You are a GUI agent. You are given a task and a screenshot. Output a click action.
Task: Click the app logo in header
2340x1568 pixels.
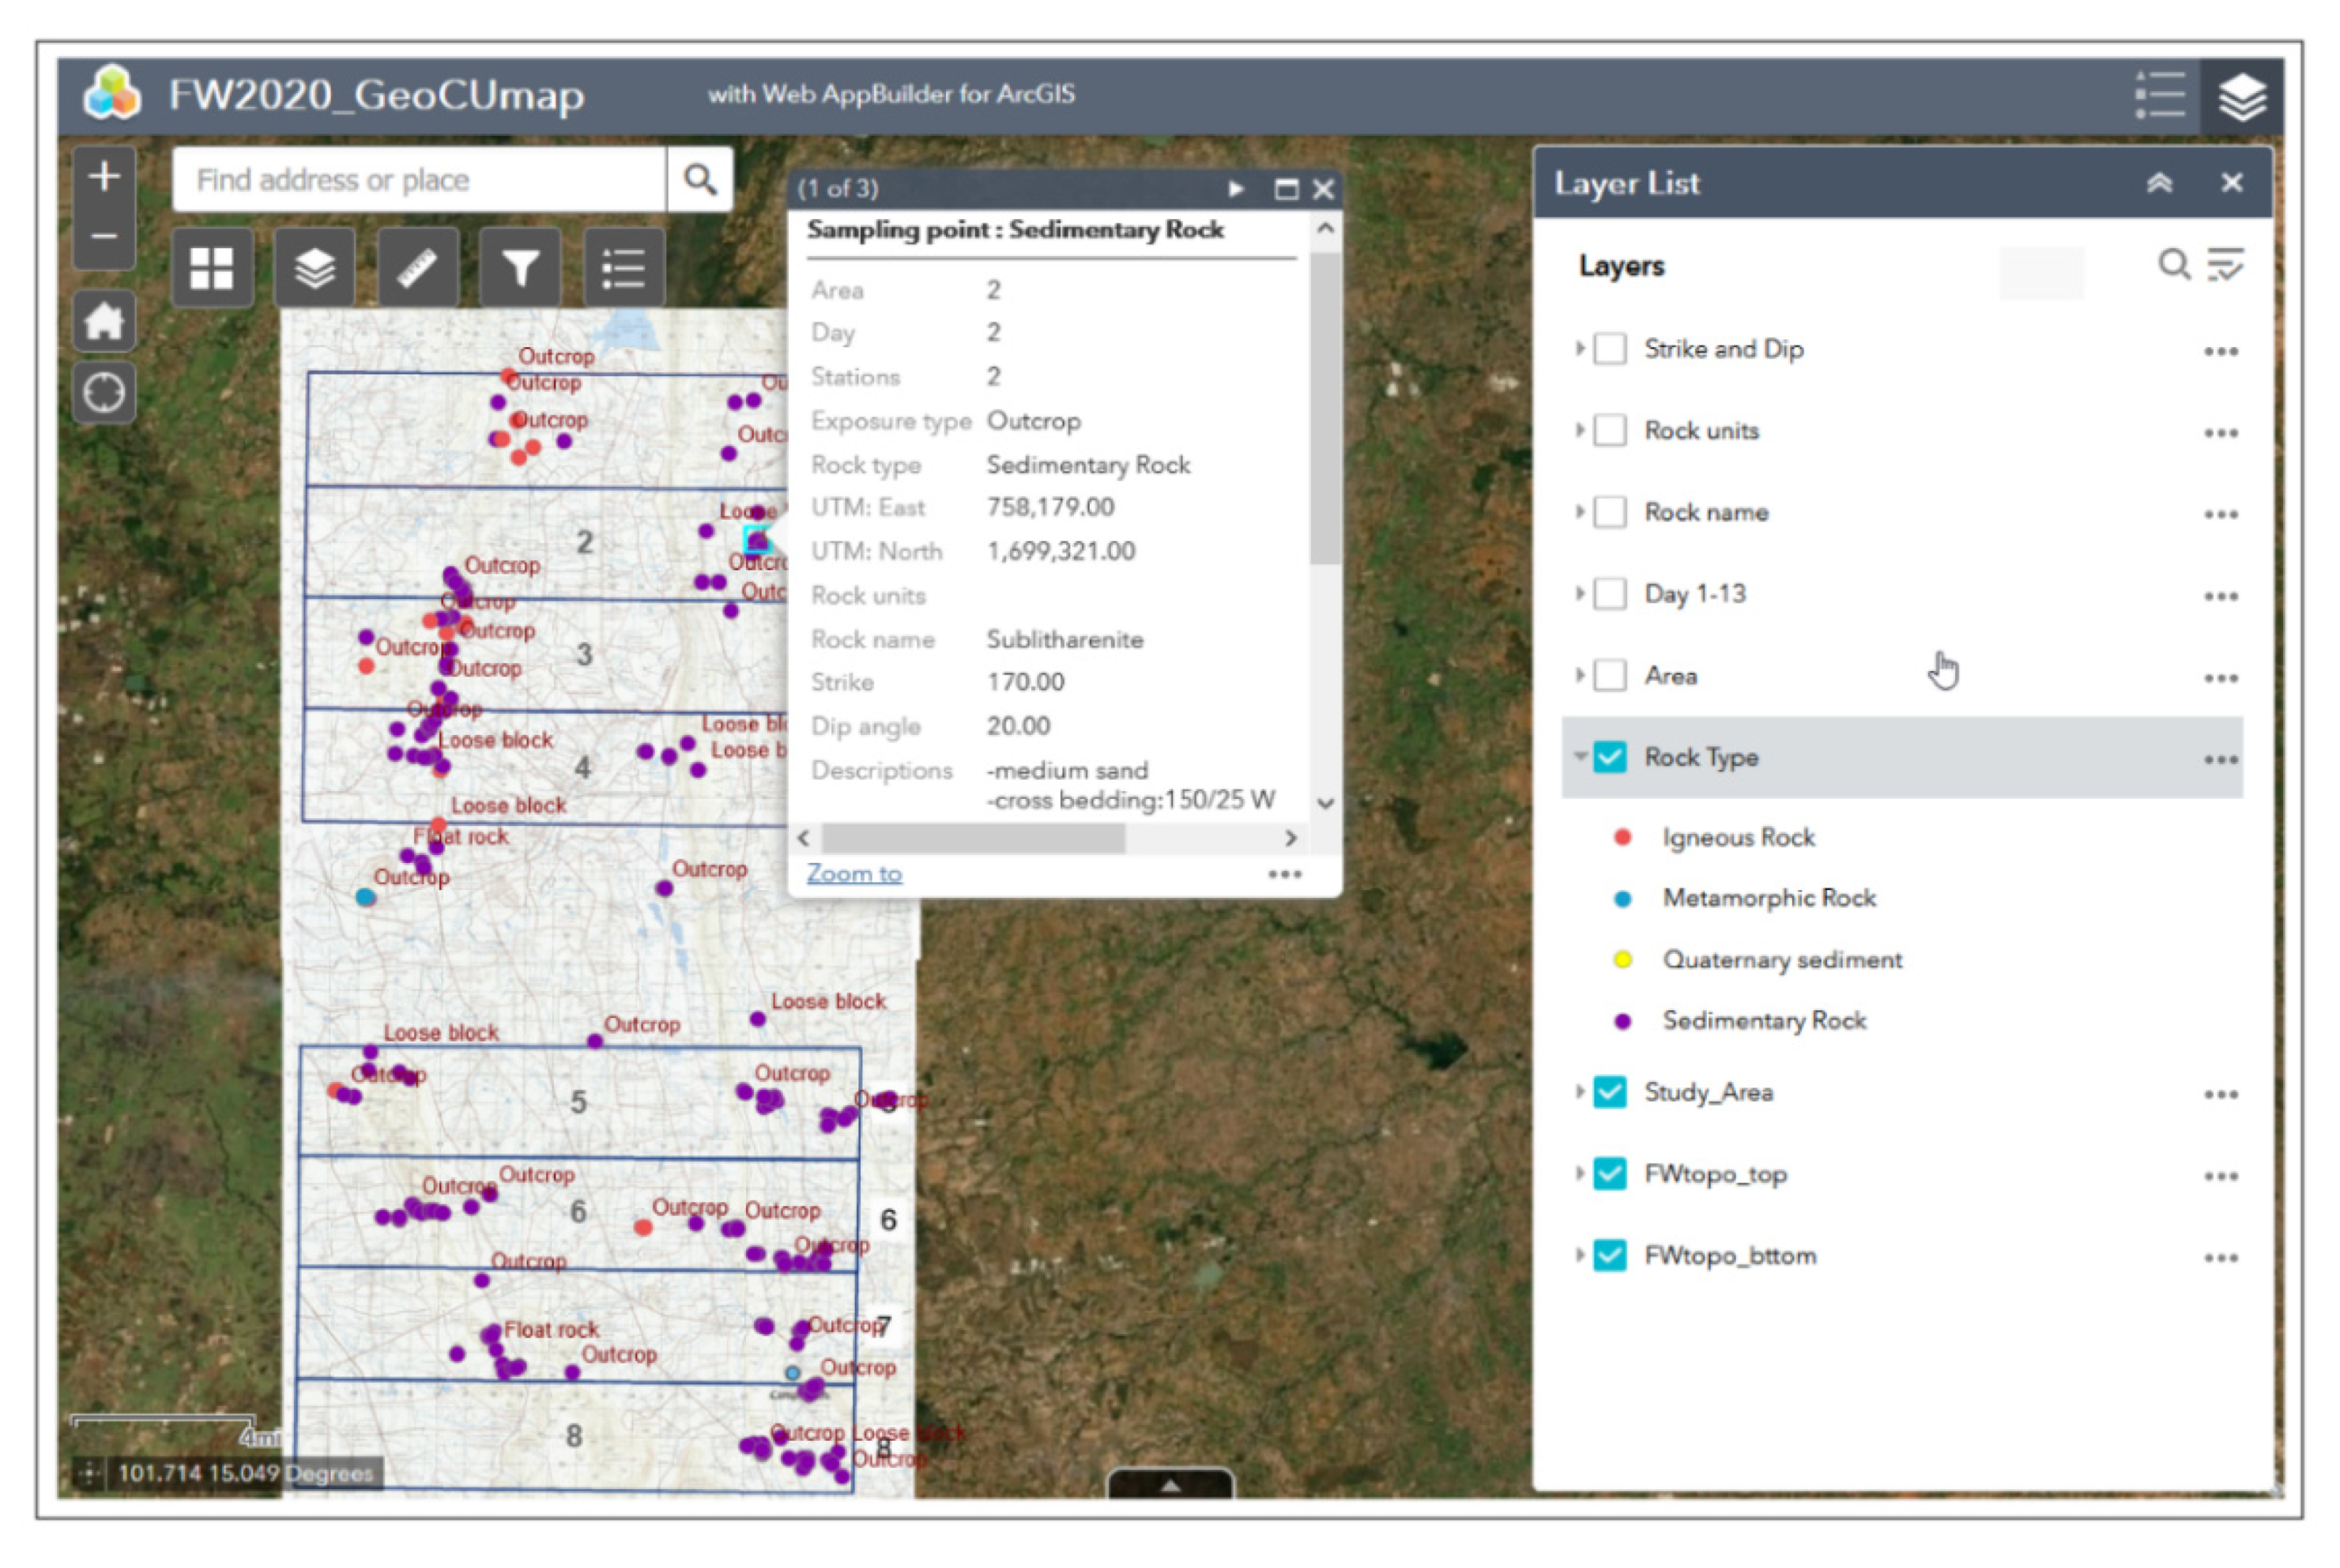pyautogui.click(x=112, y=94)
